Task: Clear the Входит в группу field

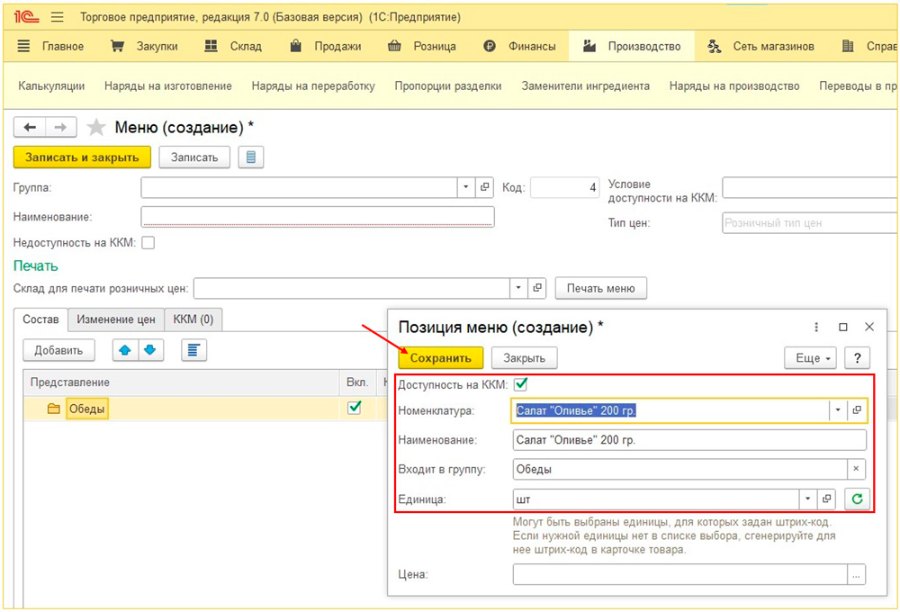Action: coord(856,469)
